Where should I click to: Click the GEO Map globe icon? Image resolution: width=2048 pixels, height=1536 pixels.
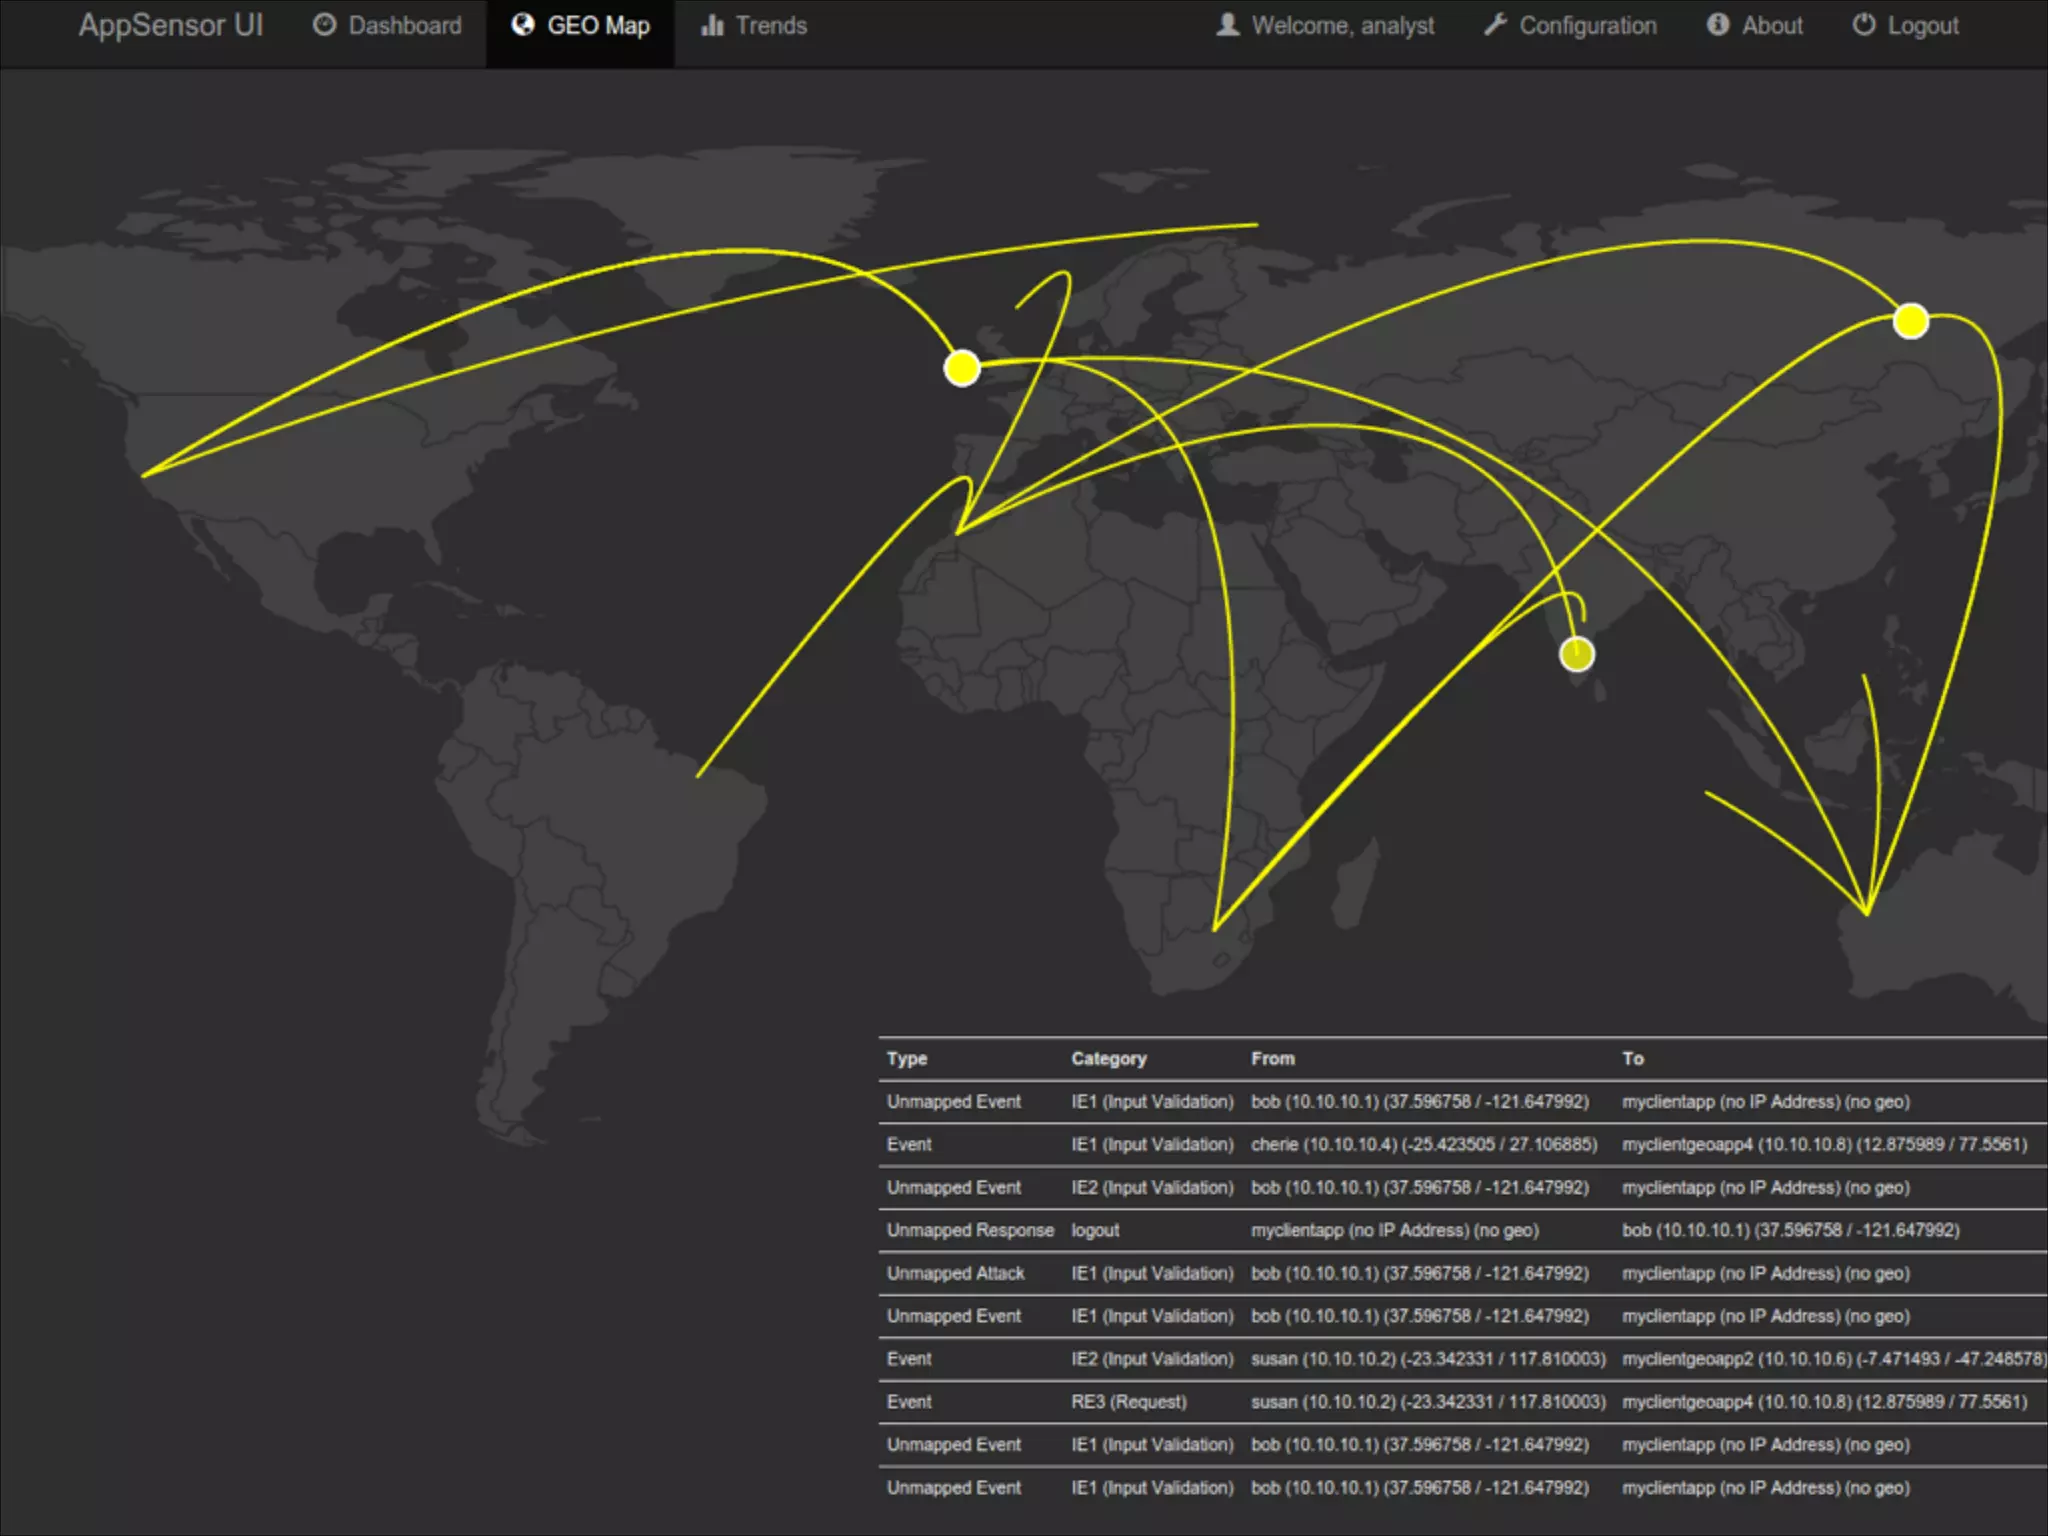click(522, 25)
